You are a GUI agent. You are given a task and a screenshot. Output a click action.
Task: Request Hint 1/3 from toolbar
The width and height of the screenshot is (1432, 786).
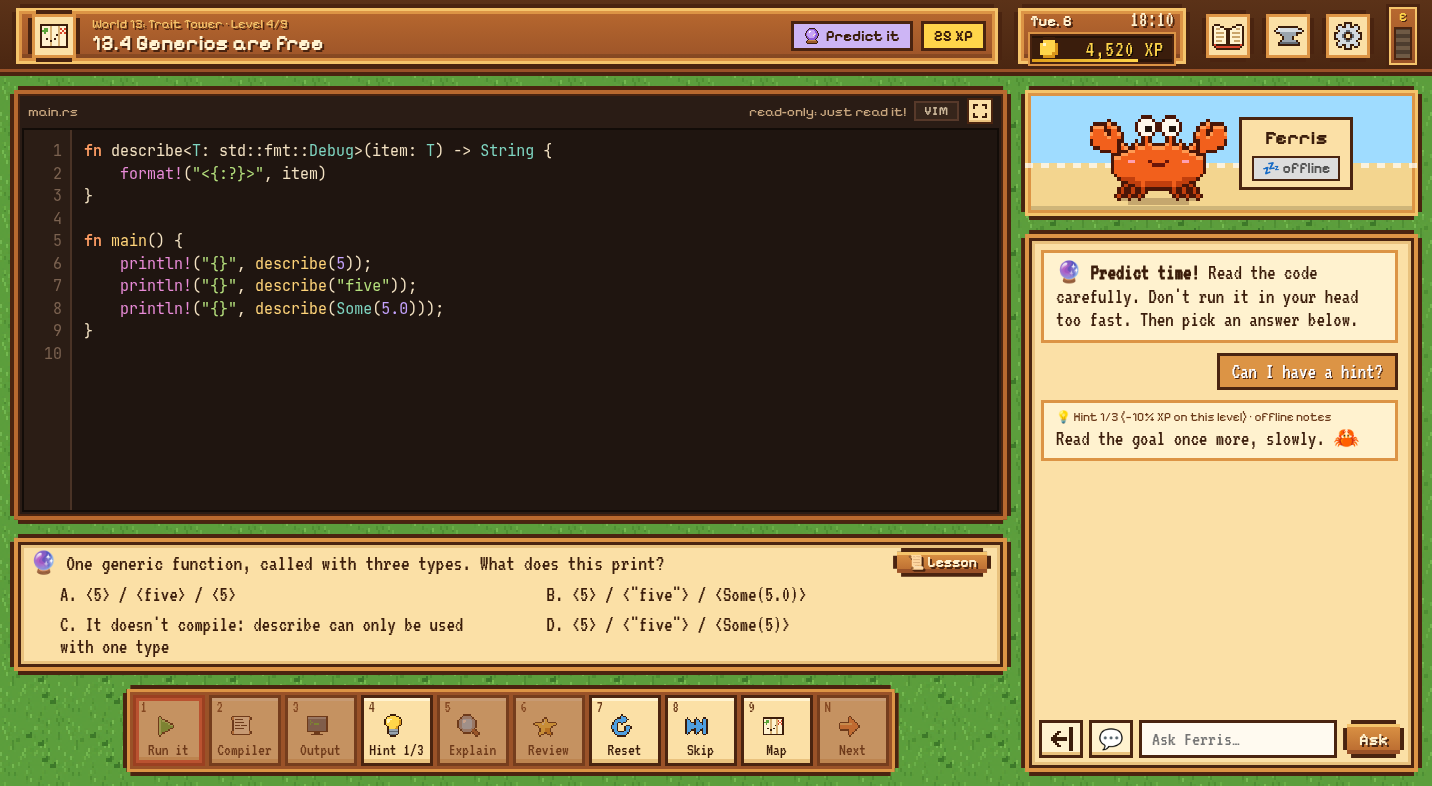point(396,731)
